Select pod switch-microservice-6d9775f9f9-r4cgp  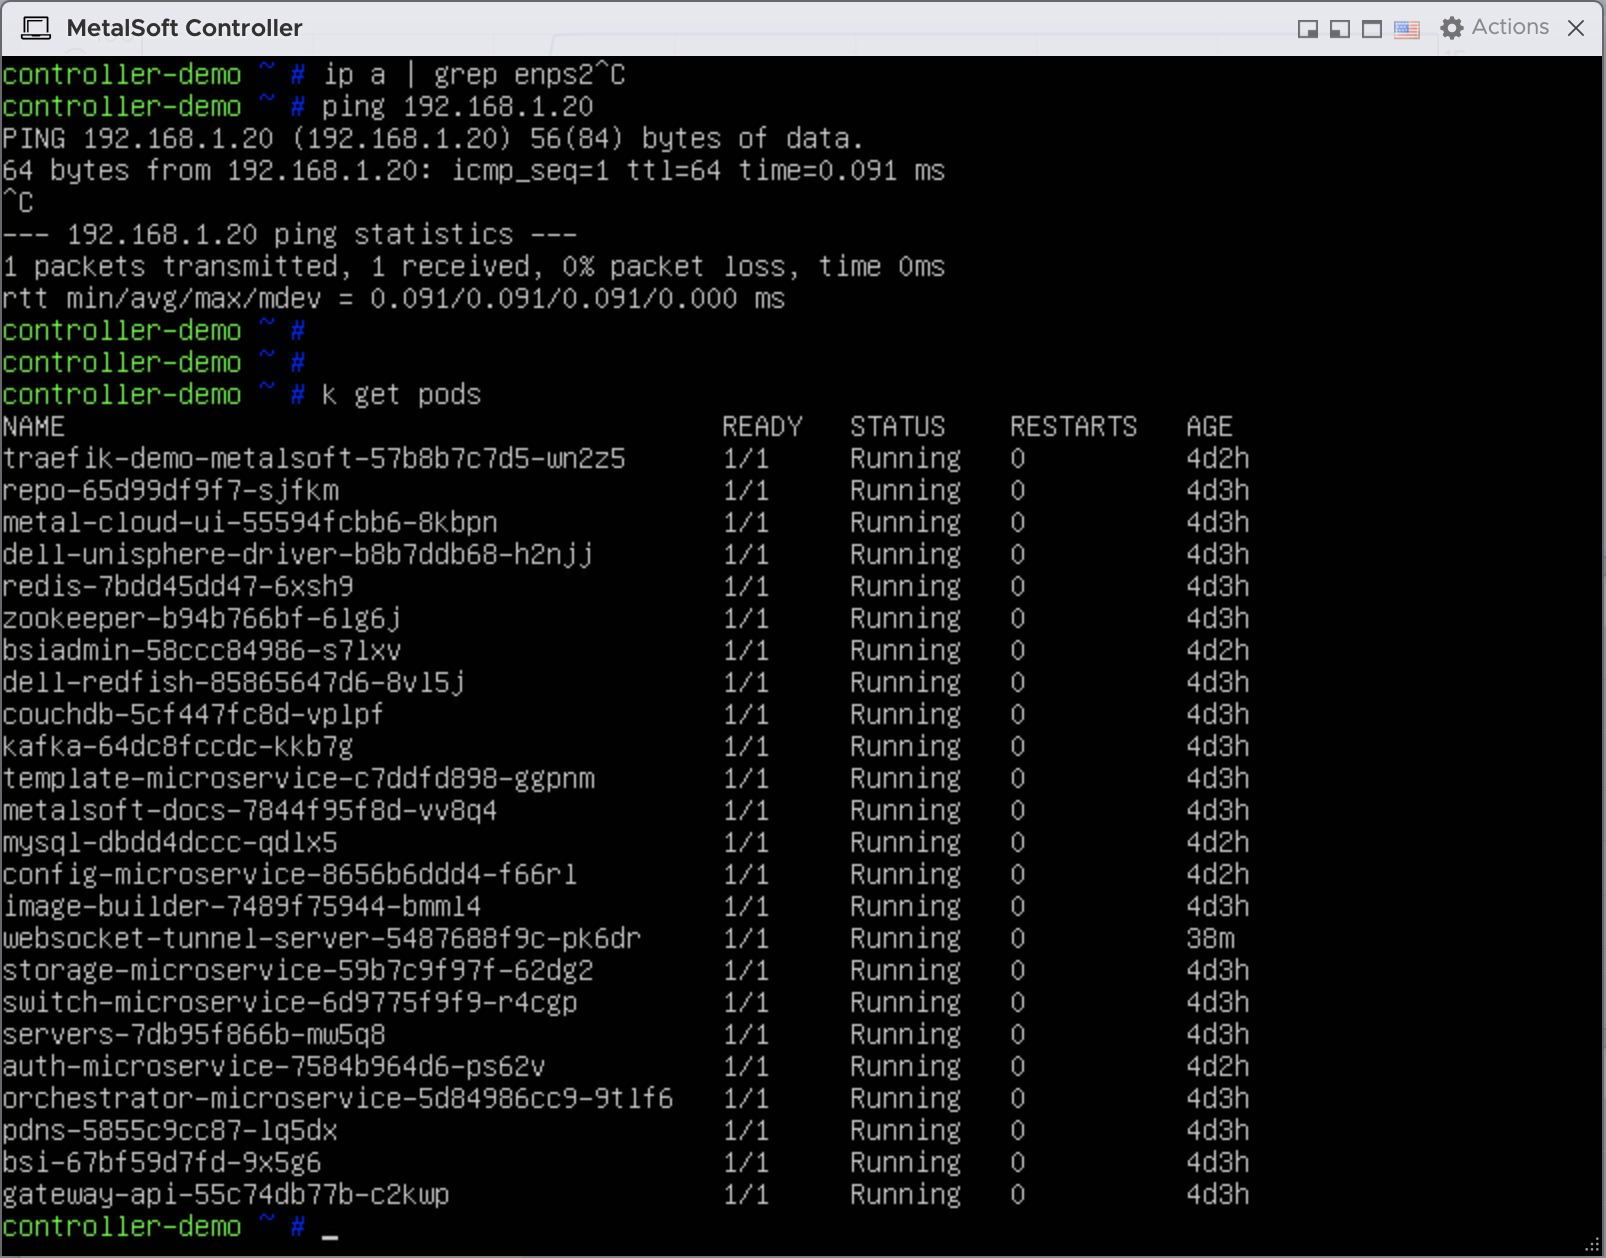290,1003
